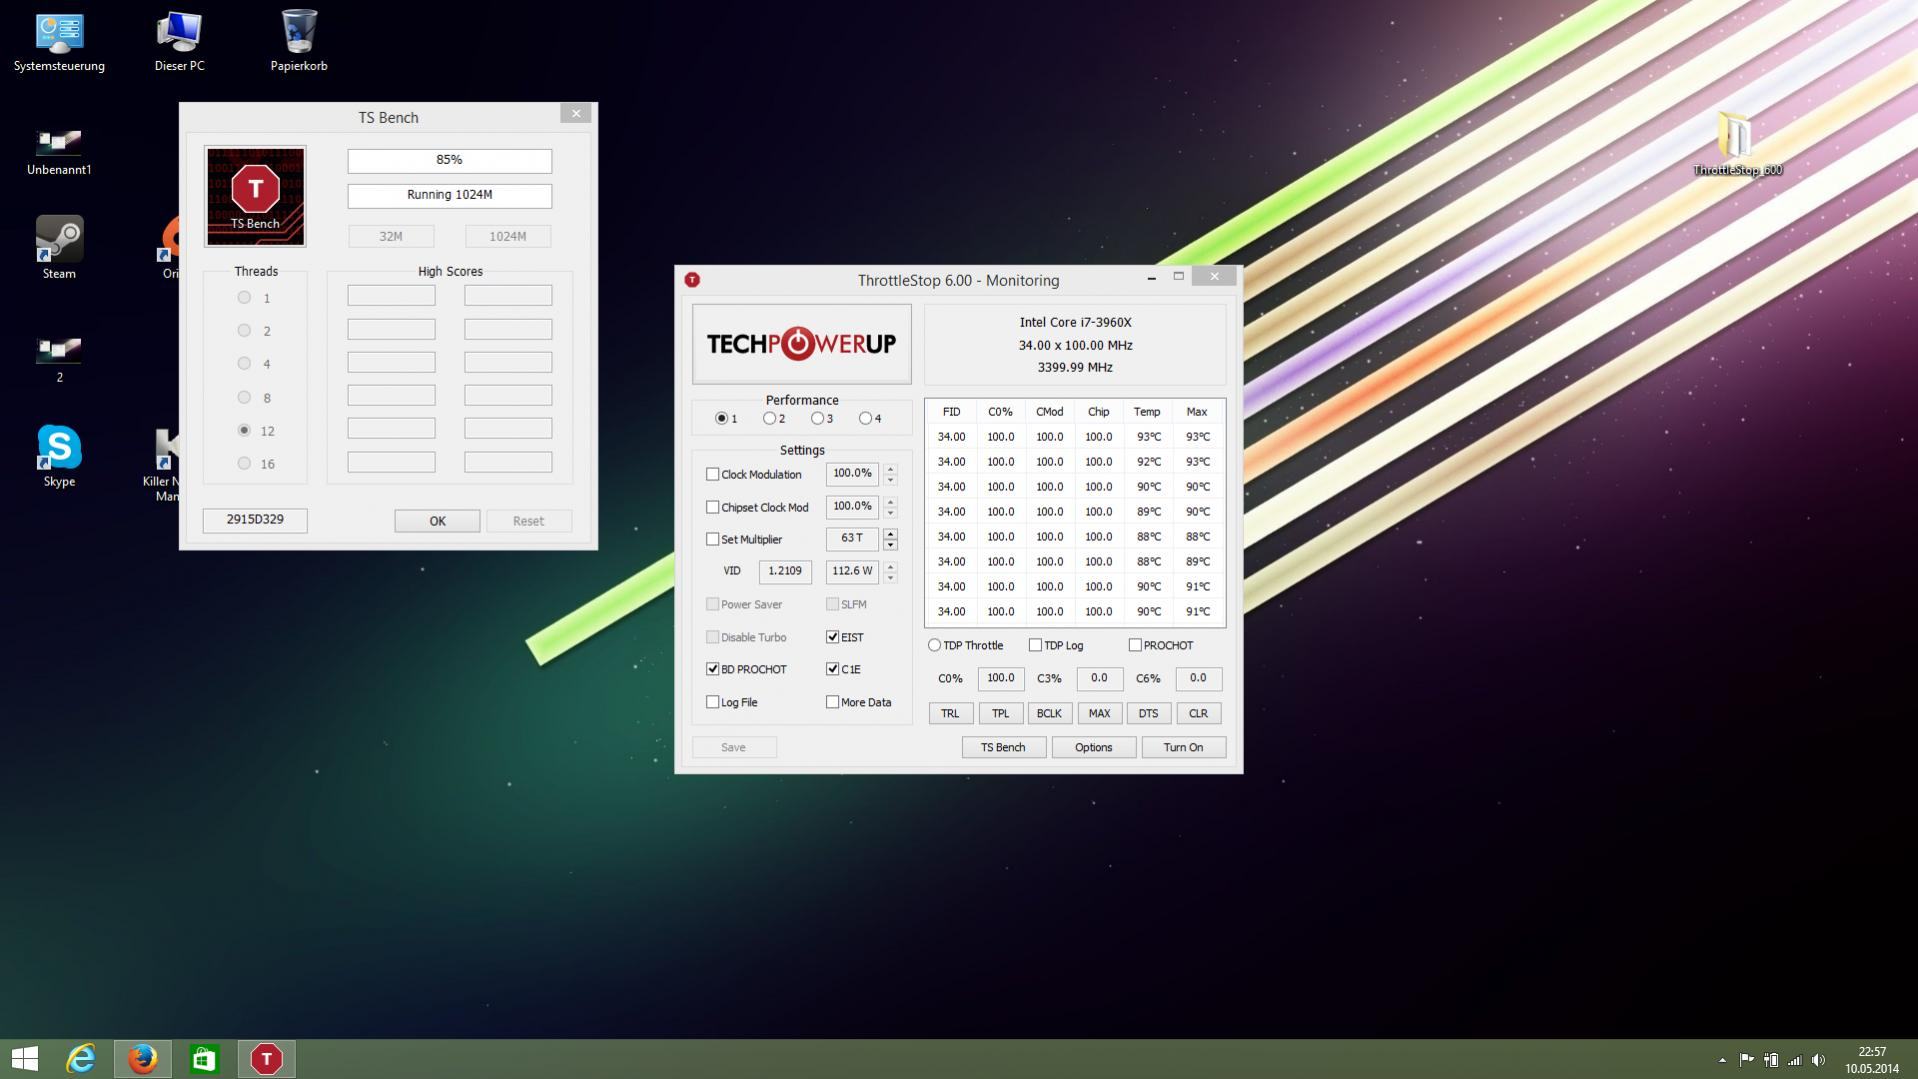1918x1079 pixels.
Task: Select Performance profile 1
Action: tap(722, 418)
